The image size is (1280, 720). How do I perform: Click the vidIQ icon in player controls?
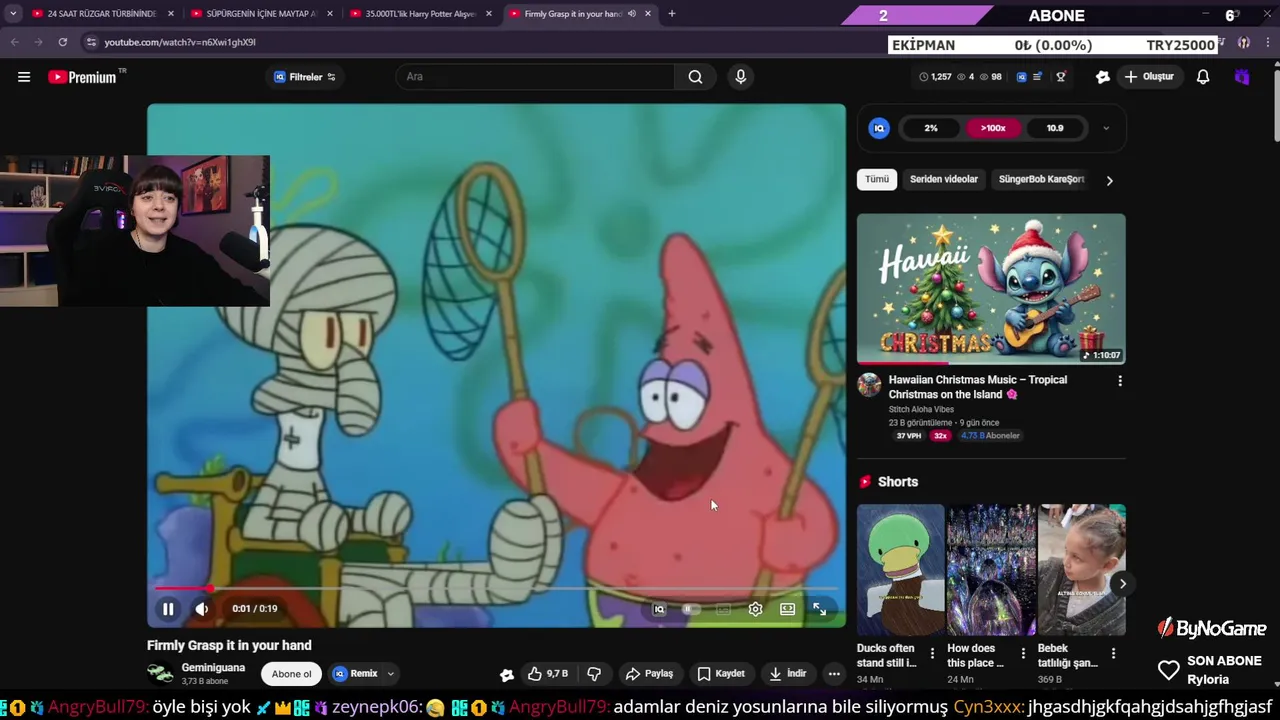[659, 609]
